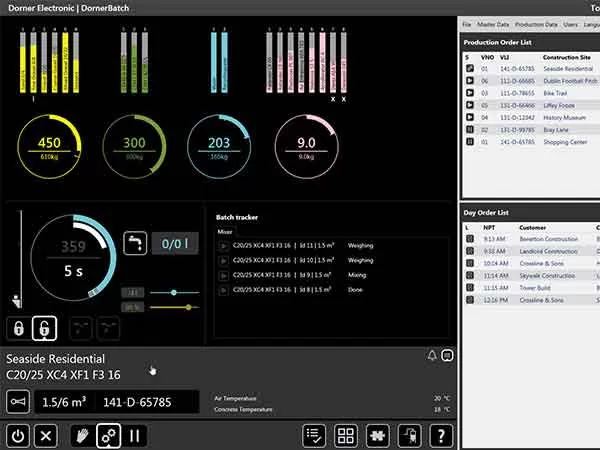Click the pink 9.0 admixture scale gauge

[x=306, y=147]
